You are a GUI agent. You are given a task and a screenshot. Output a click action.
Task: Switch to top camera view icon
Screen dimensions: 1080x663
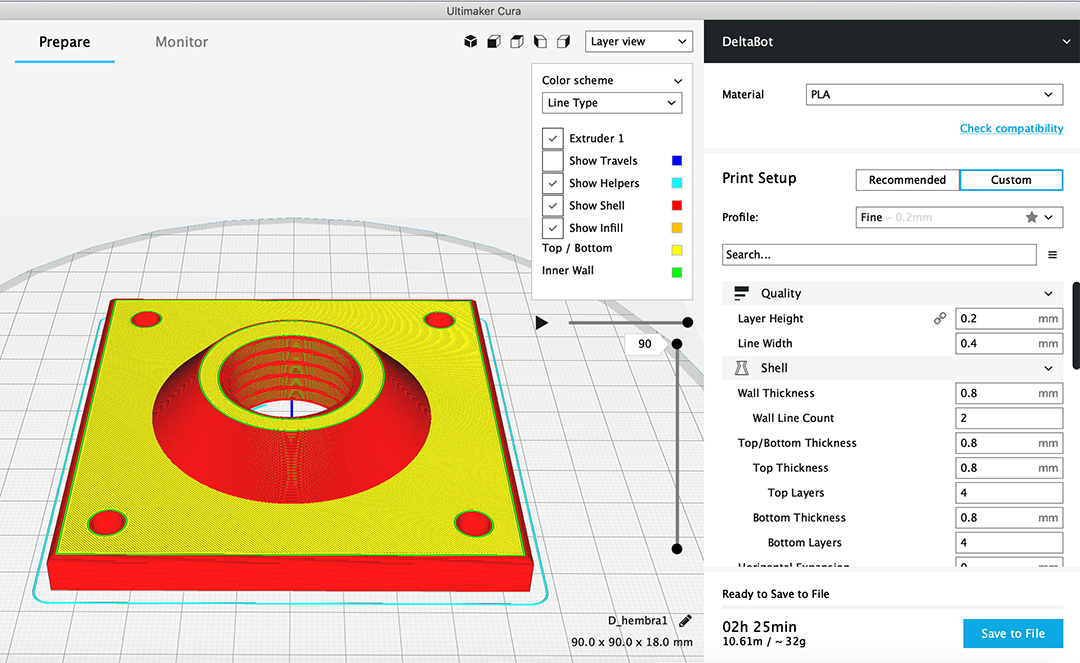[517, 41]
